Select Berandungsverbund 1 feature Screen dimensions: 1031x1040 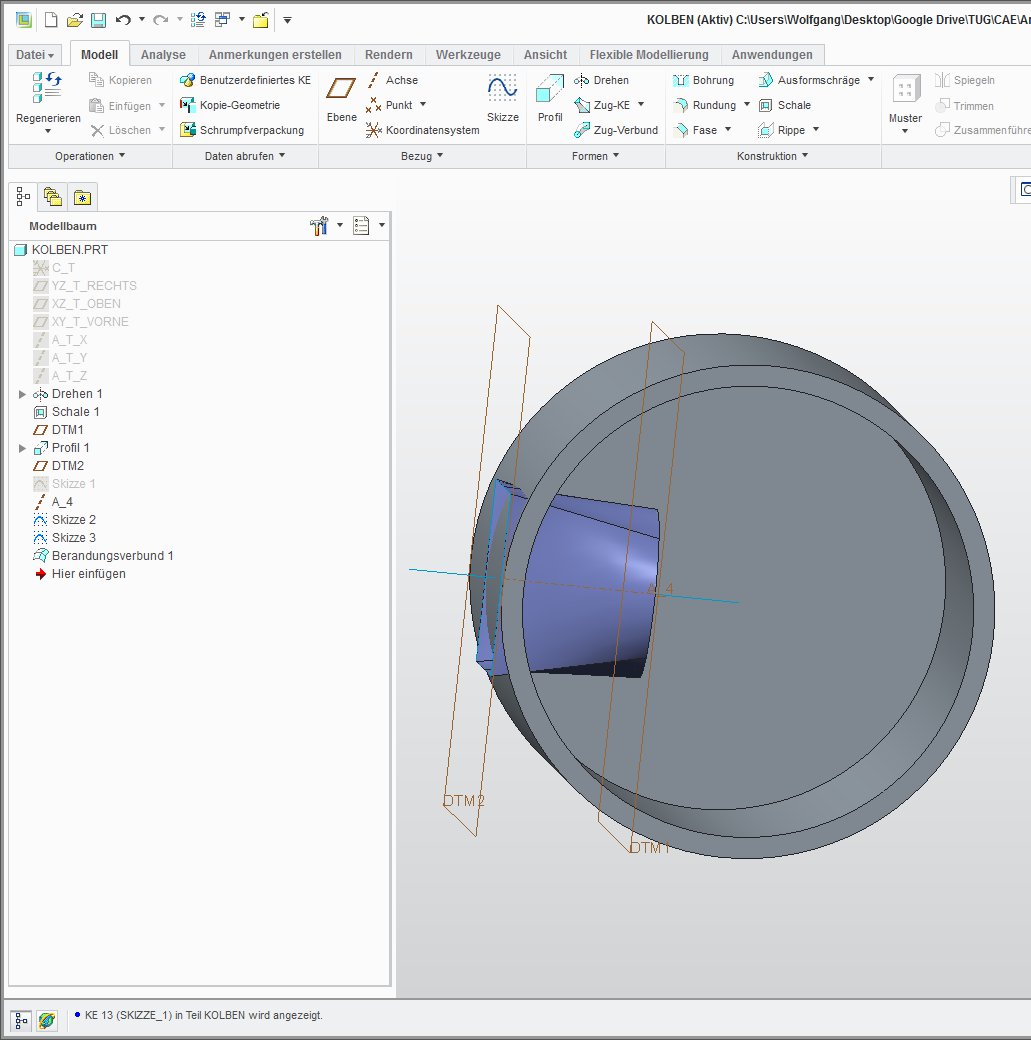coord(103,556)
